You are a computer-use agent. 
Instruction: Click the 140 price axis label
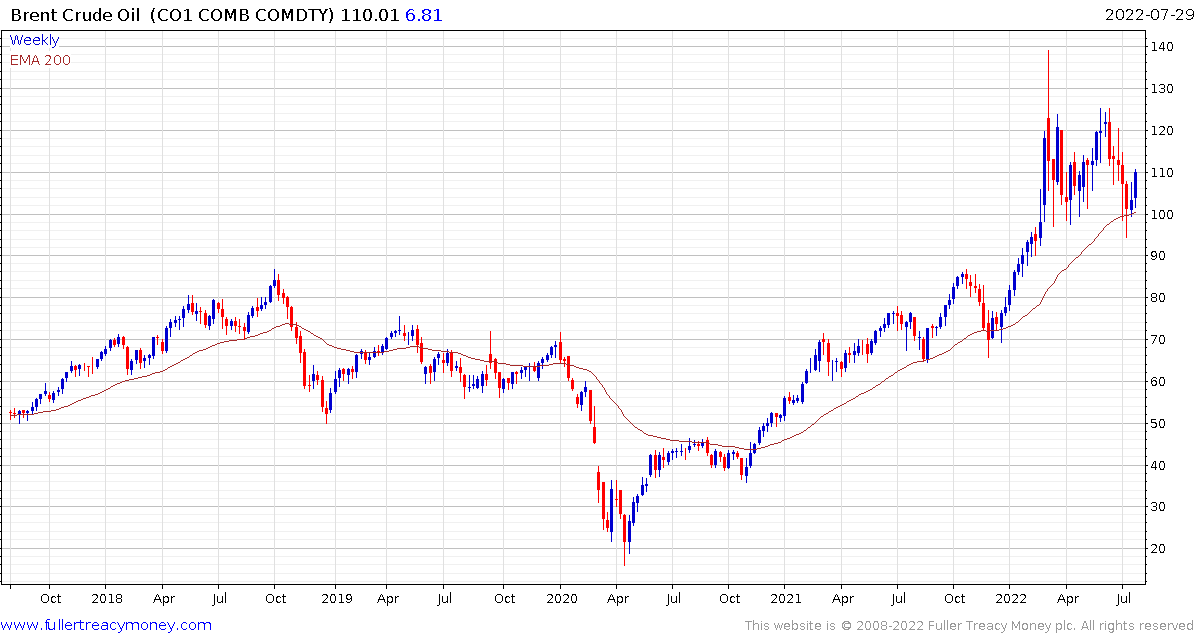click(1162, 47)
